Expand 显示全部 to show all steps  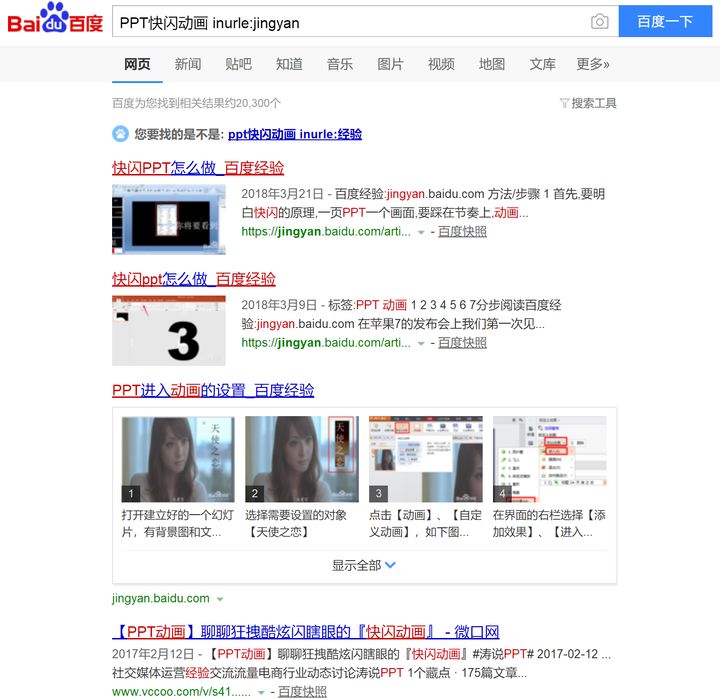[364, 565]
